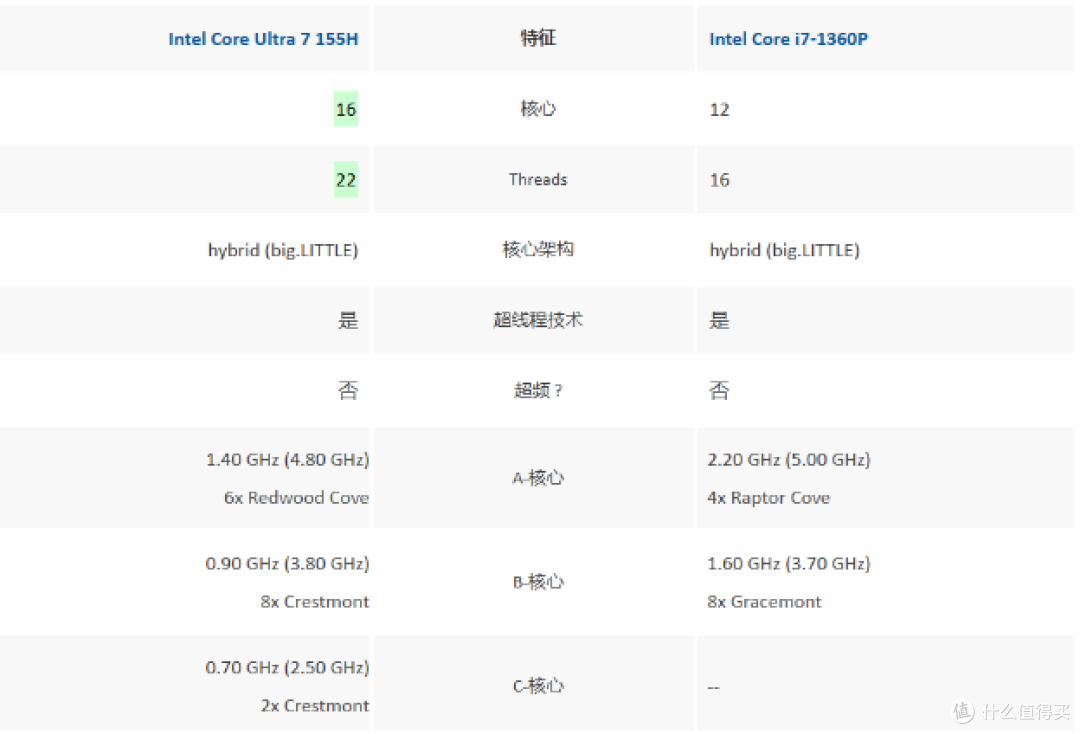This screenshot has width=1080, height=734.
Task: Click the i7-1360P thread count 16
Action: tap(719, 180)
